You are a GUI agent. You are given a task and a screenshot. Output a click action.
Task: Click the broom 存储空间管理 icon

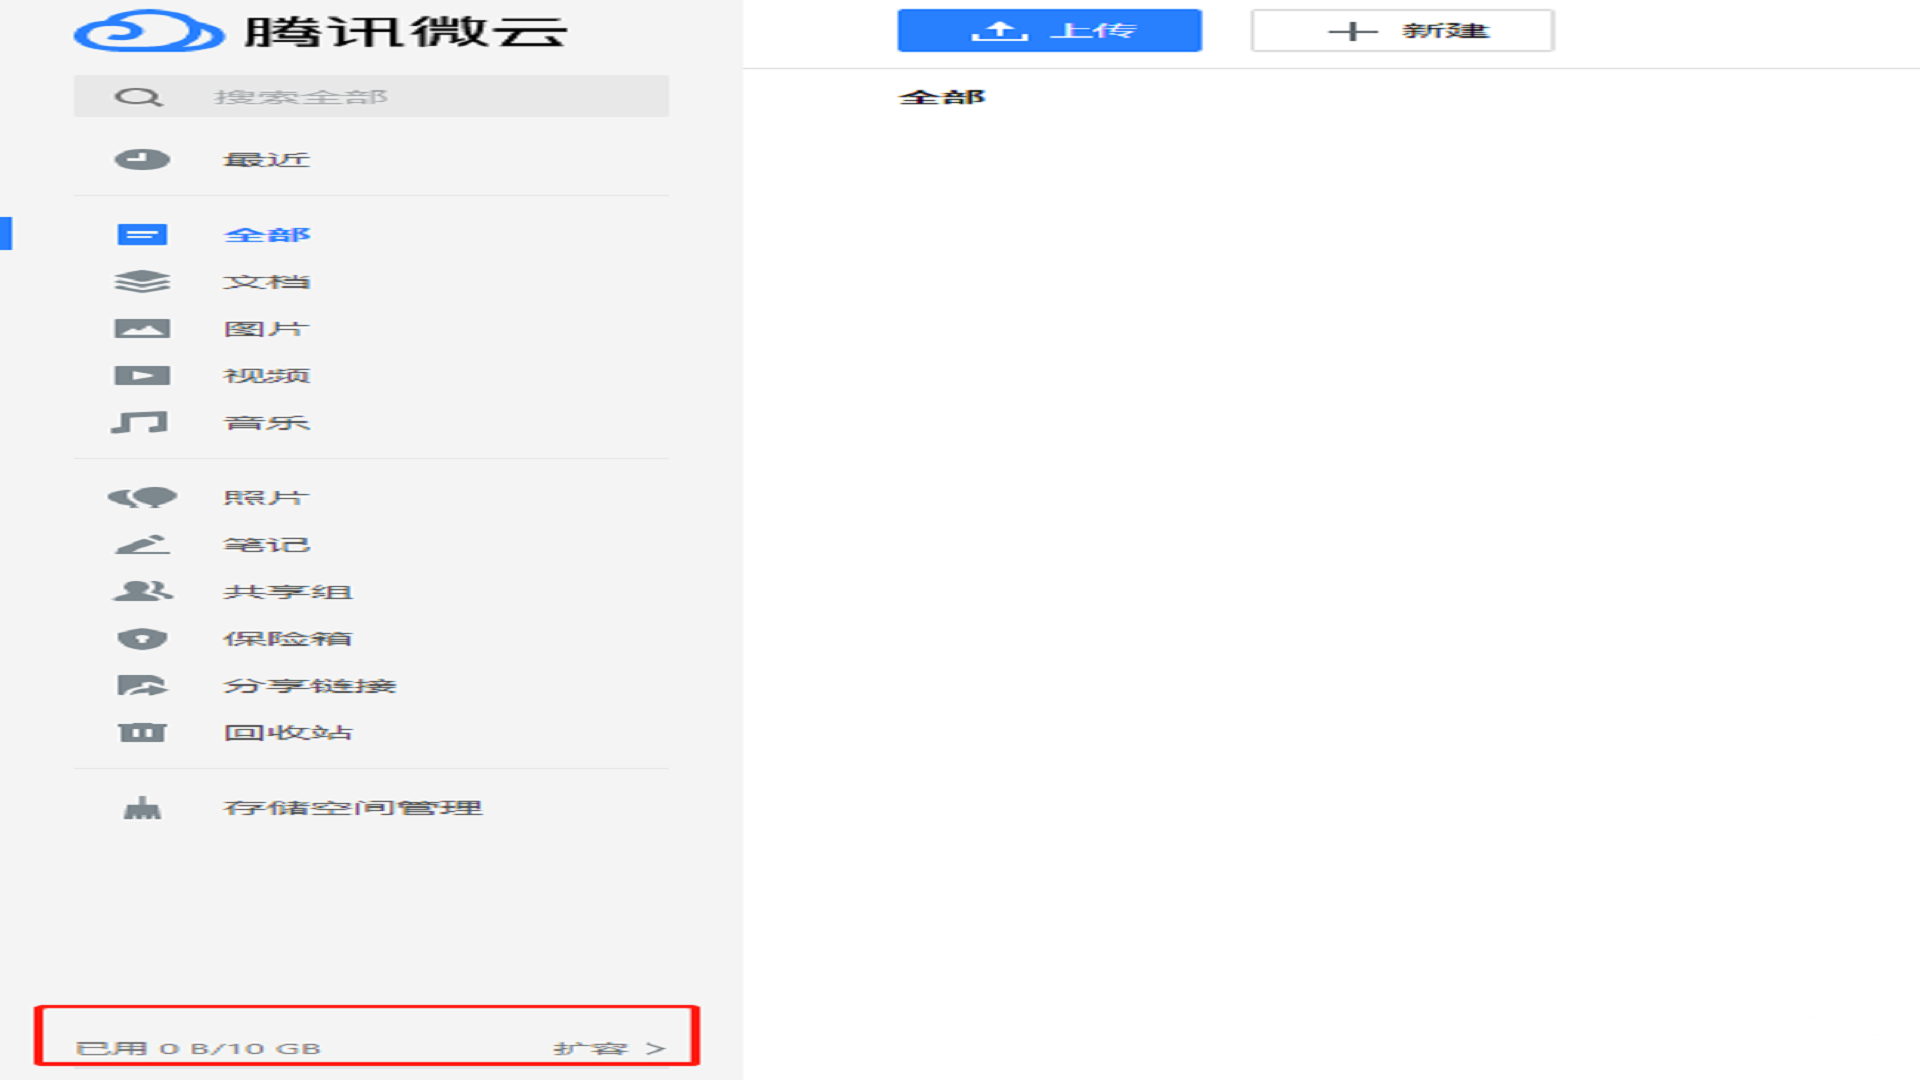point(142,807)
